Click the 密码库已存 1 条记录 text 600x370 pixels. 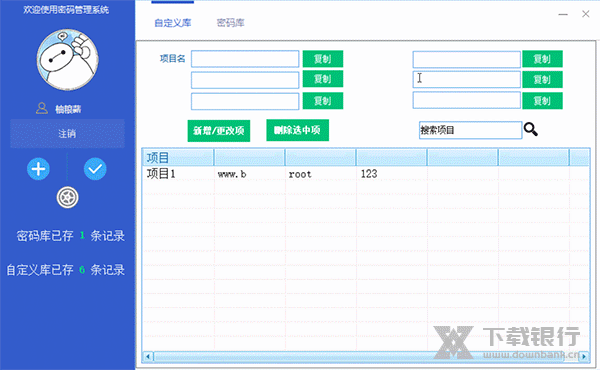tap(70, 236)
